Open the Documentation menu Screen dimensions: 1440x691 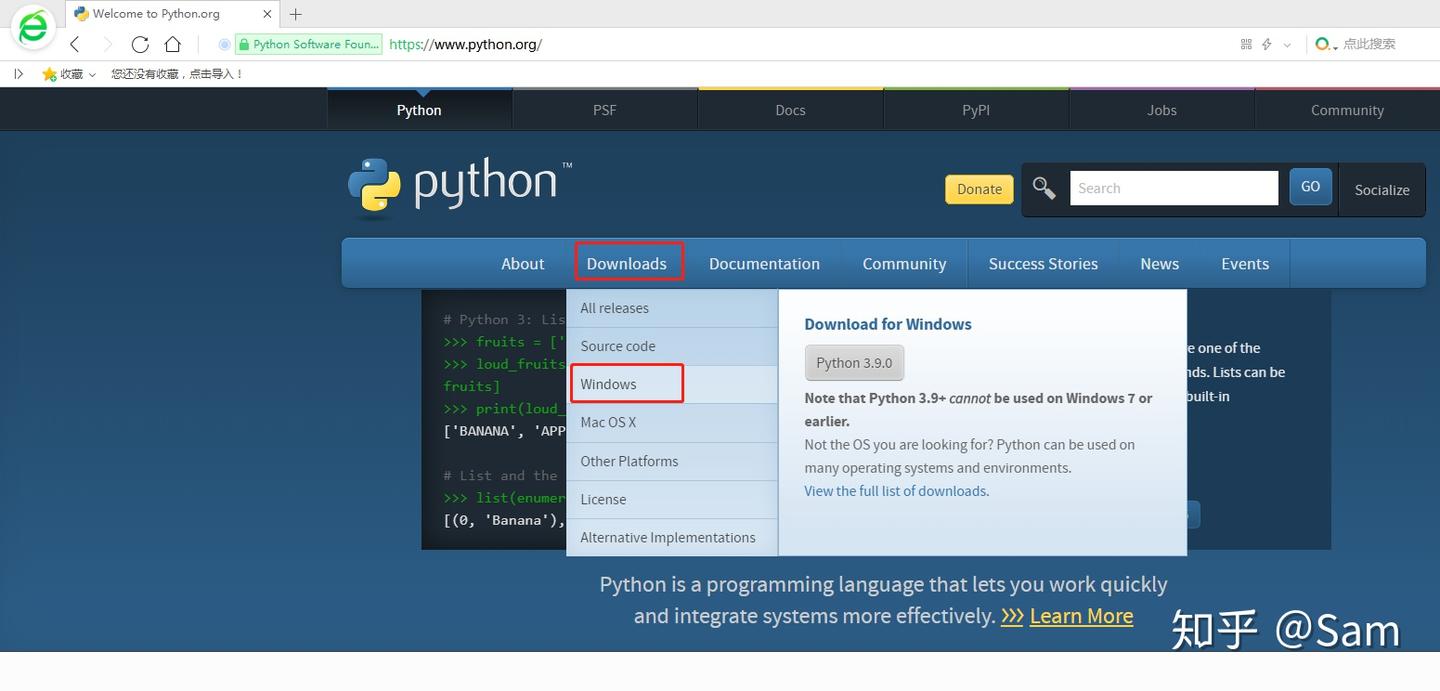point(764,263)
